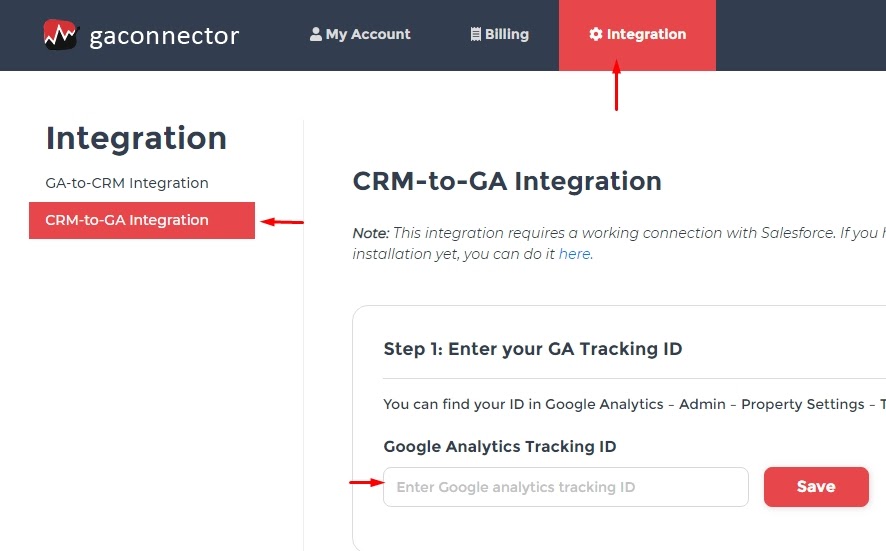
Task: Click the Google Analytics Tracking ID label
Action: click(x=500, y=446)
